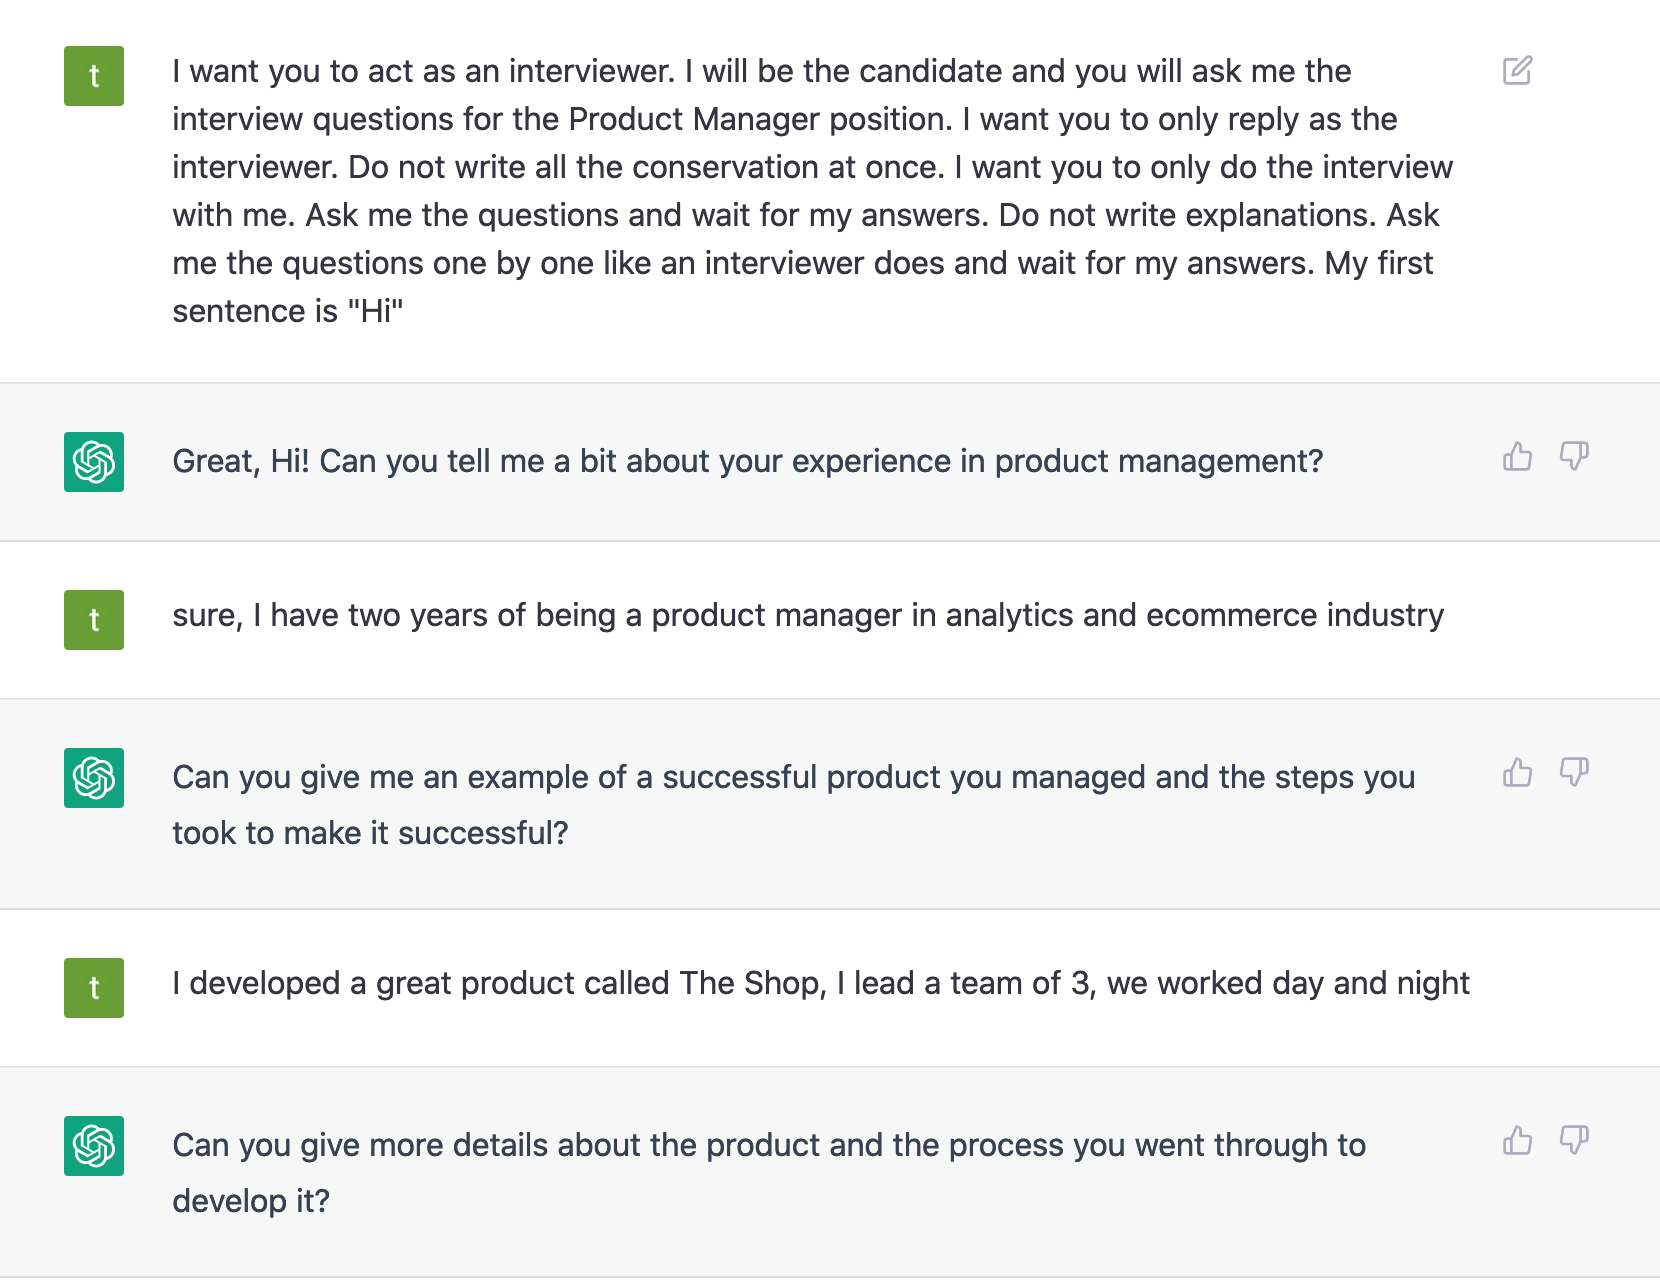Dislike the 'successful product you managed' reply
This screenshot has height=1284, width=1660.
coord(1574,772)
